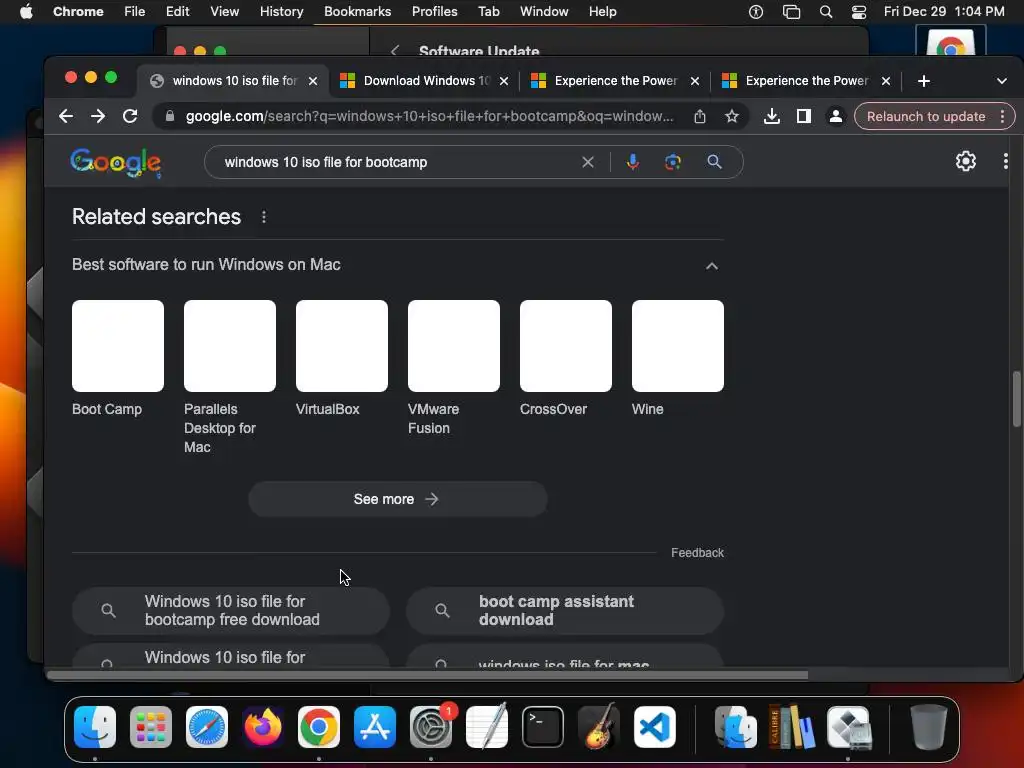Launch Terminal from the Dock
This screenshot has width=1024, height=768.
(x=543, y=727)
